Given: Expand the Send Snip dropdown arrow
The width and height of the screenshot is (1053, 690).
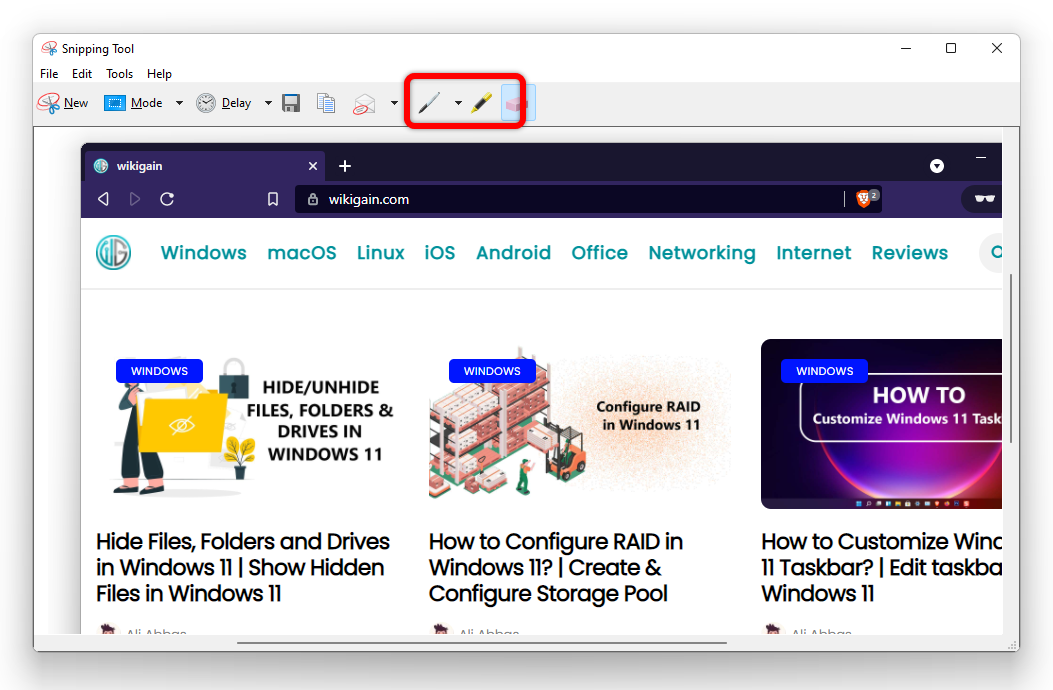Looking at the screenshot, I should 394,103.
